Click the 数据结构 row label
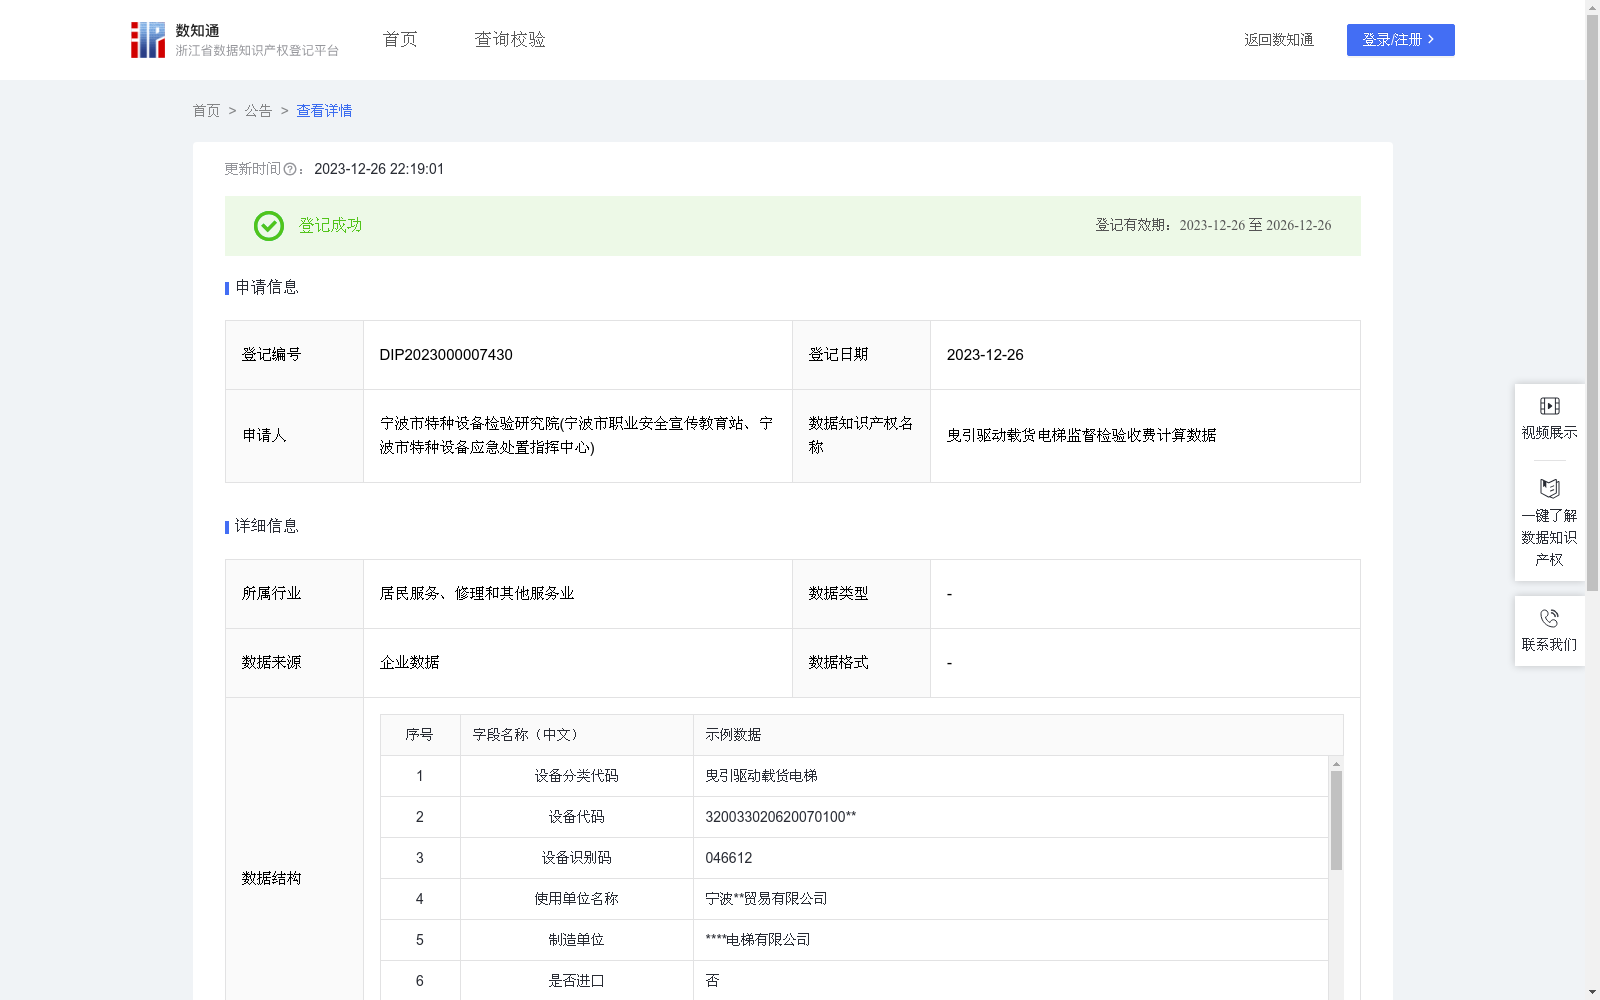Image resolution: width=1600 pixels, height=1000 pixels. click(x=271, y=879)
